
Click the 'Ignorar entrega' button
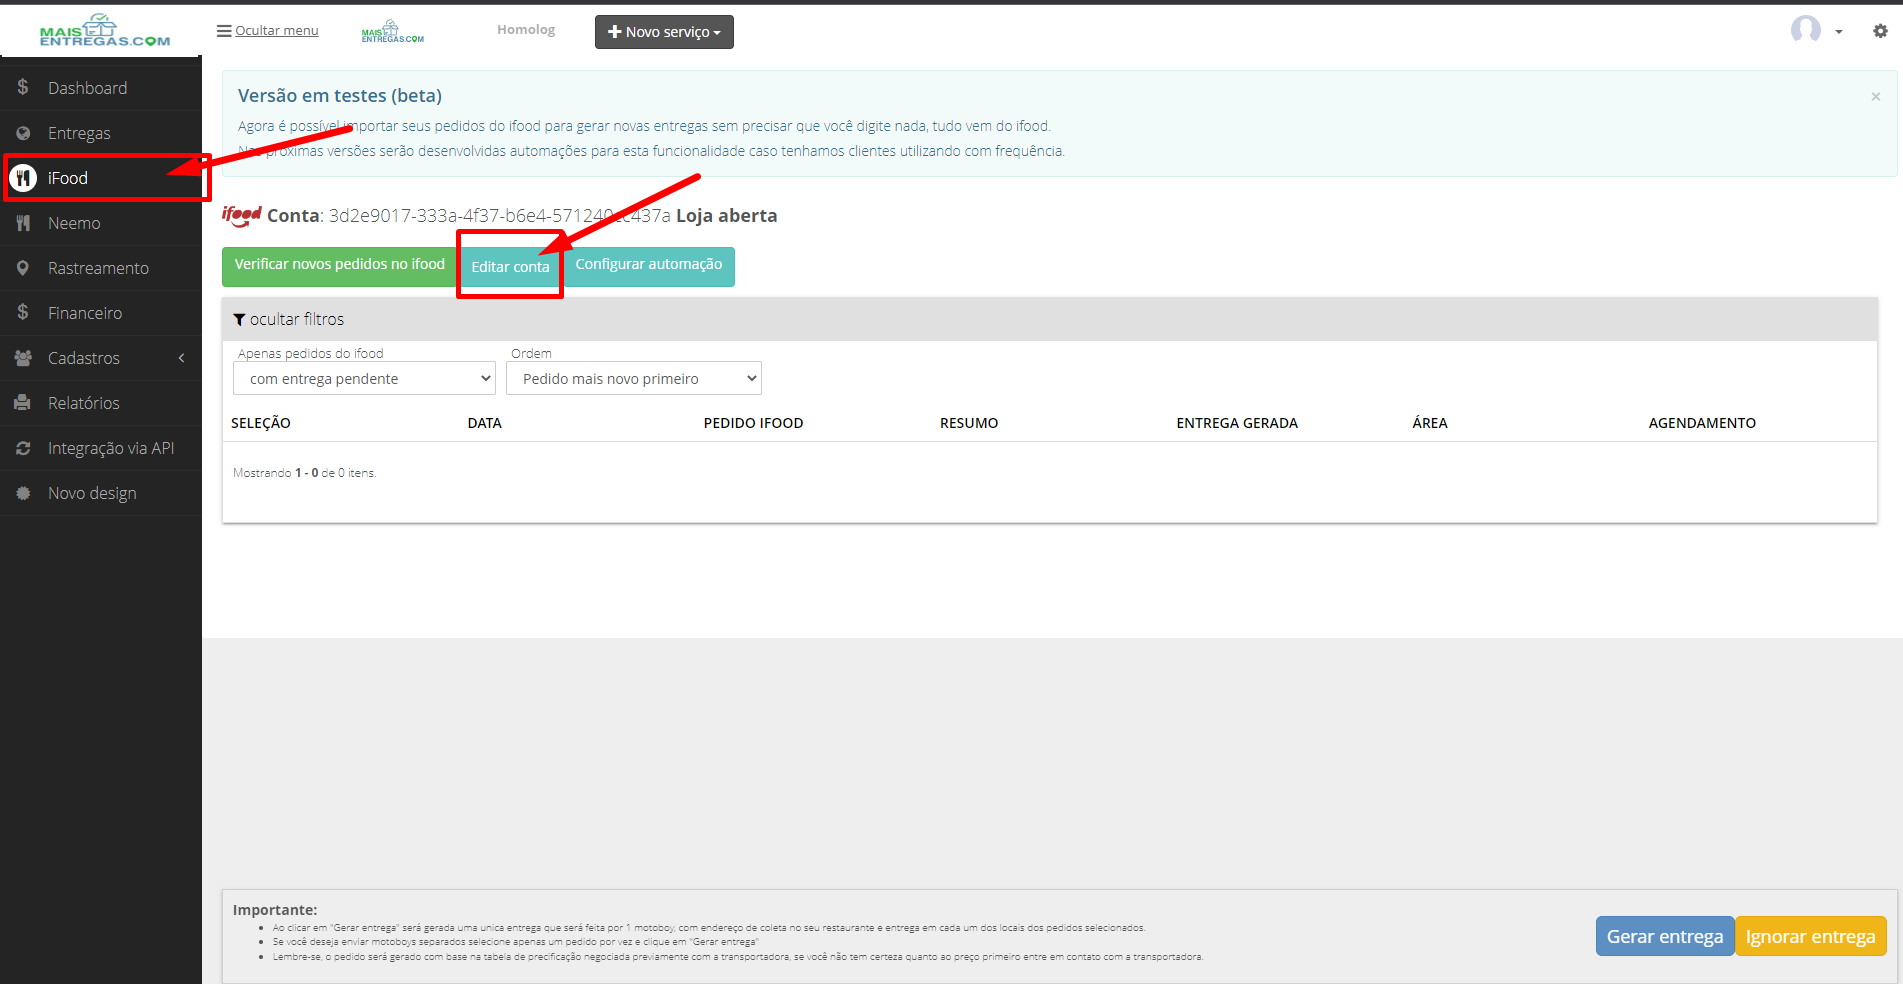(1811, 936)
